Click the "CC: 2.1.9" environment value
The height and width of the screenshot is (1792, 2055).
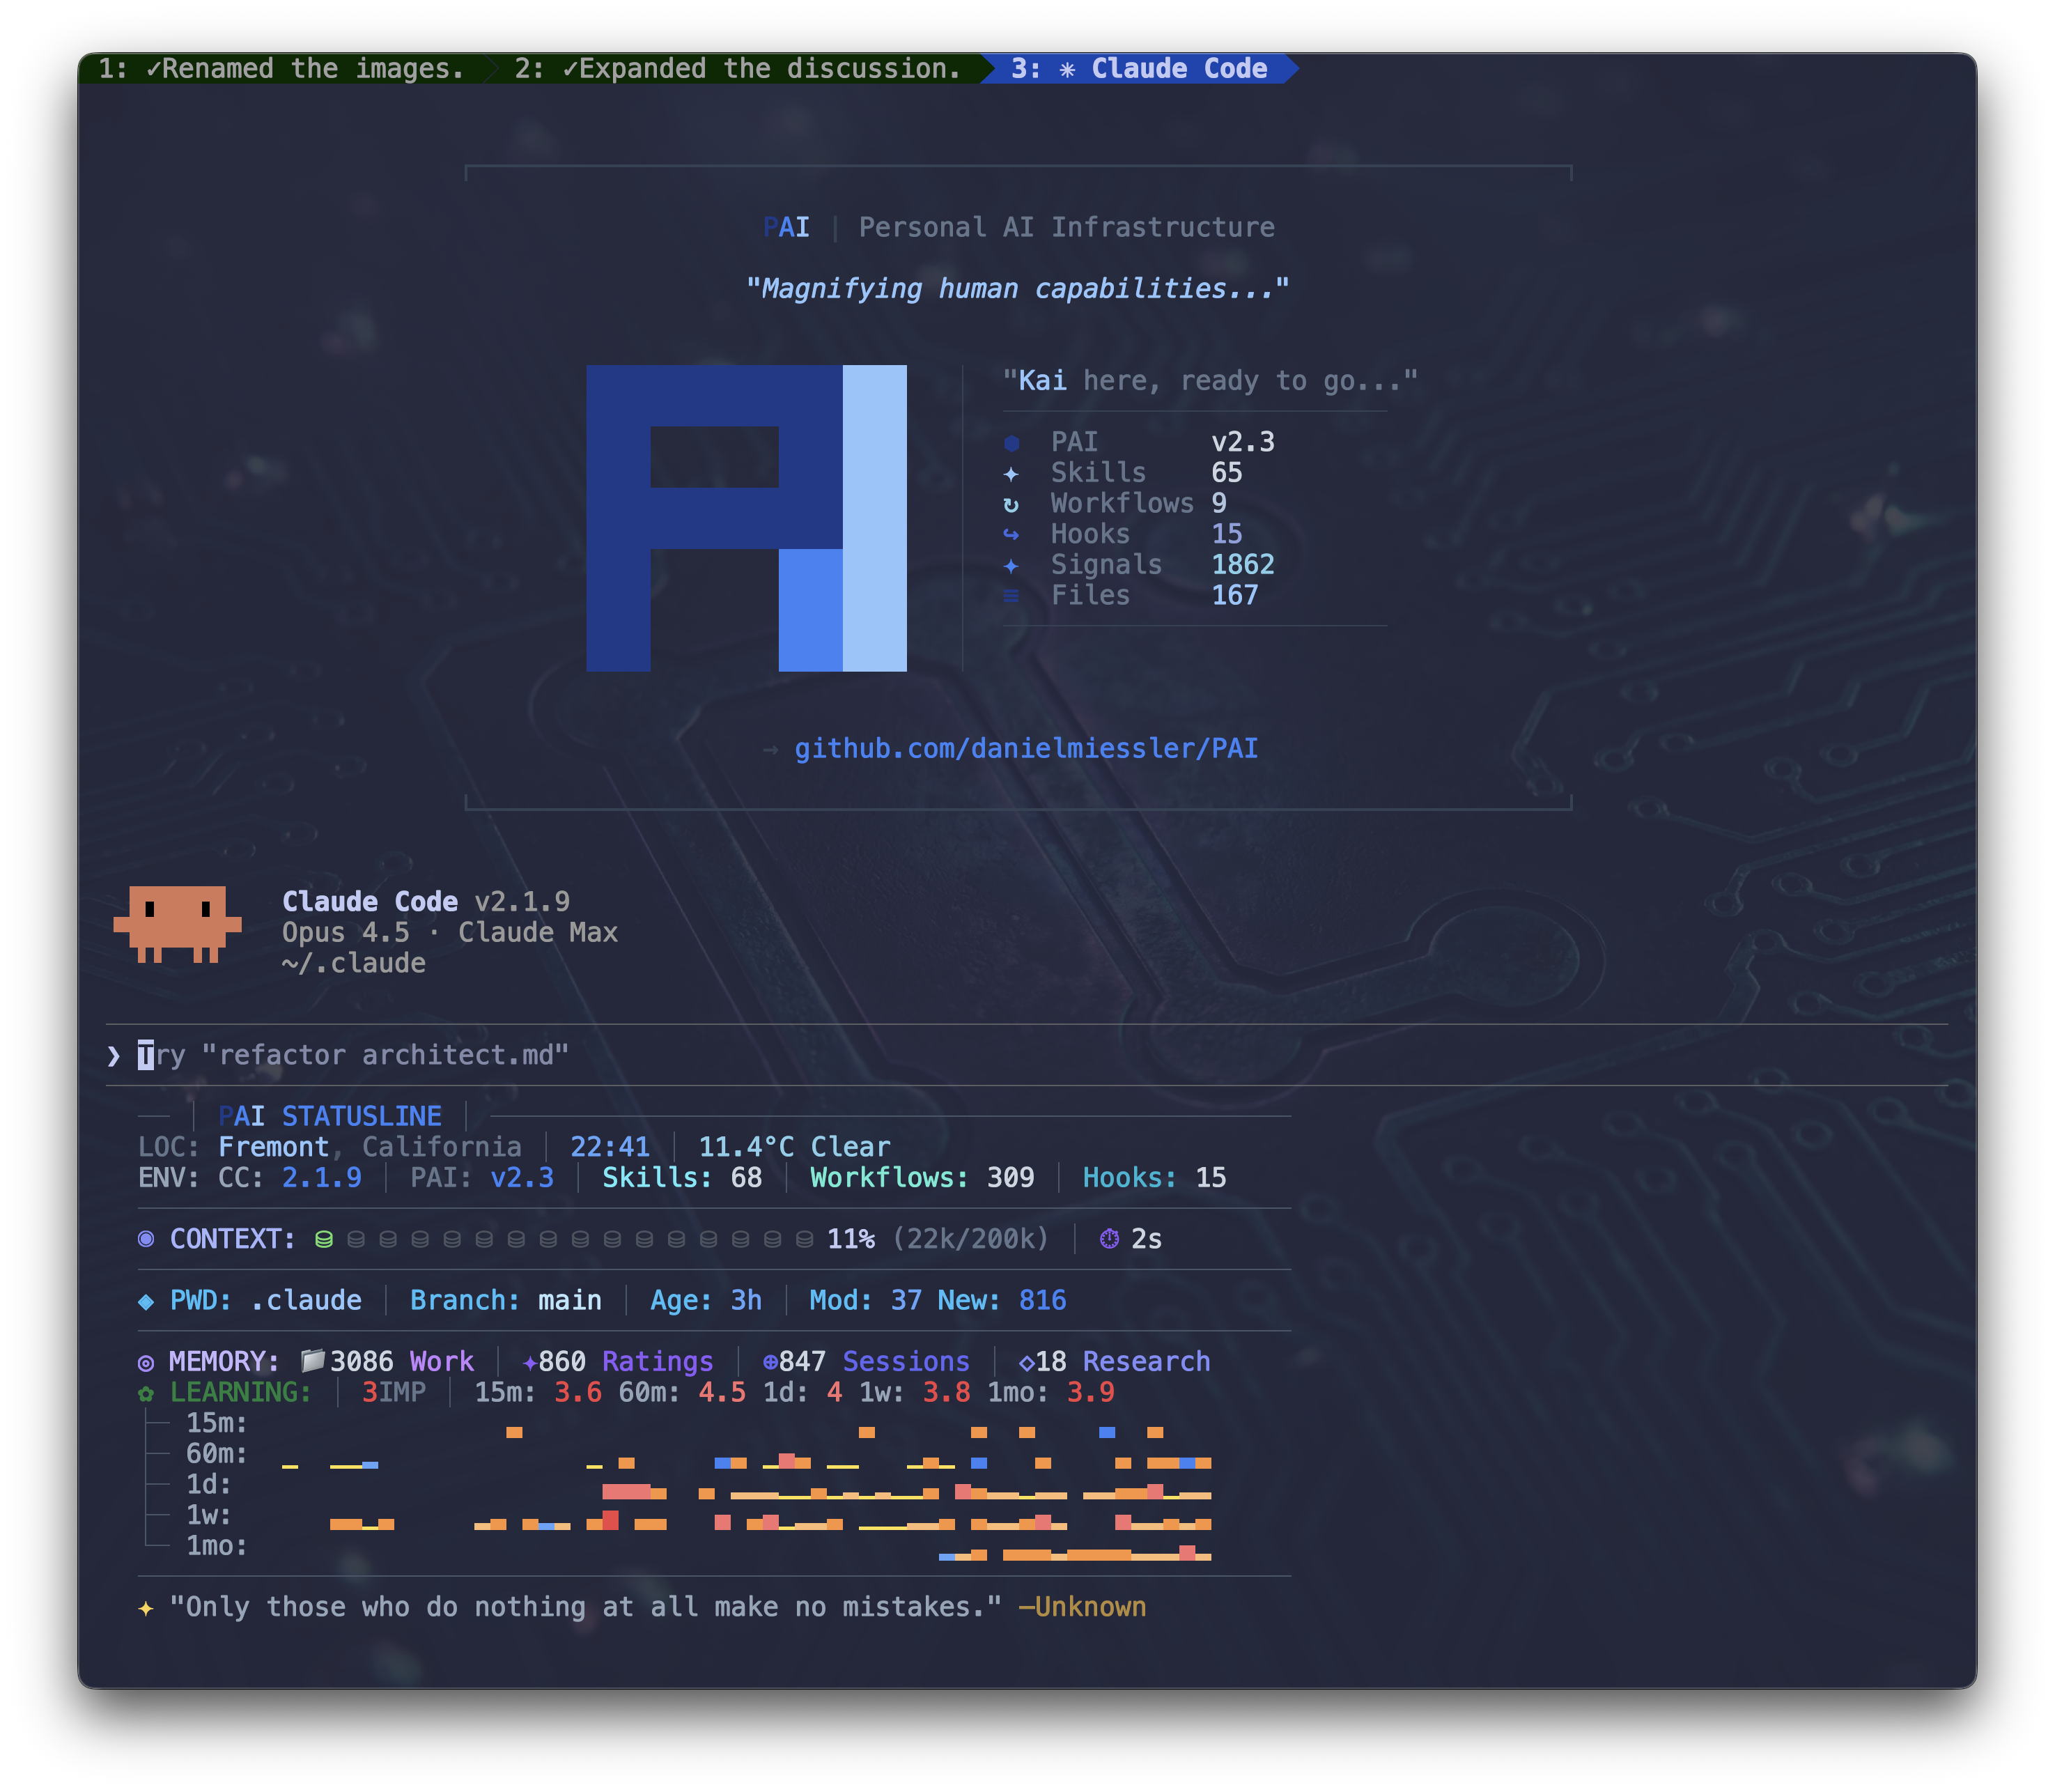pos(290,1178)
